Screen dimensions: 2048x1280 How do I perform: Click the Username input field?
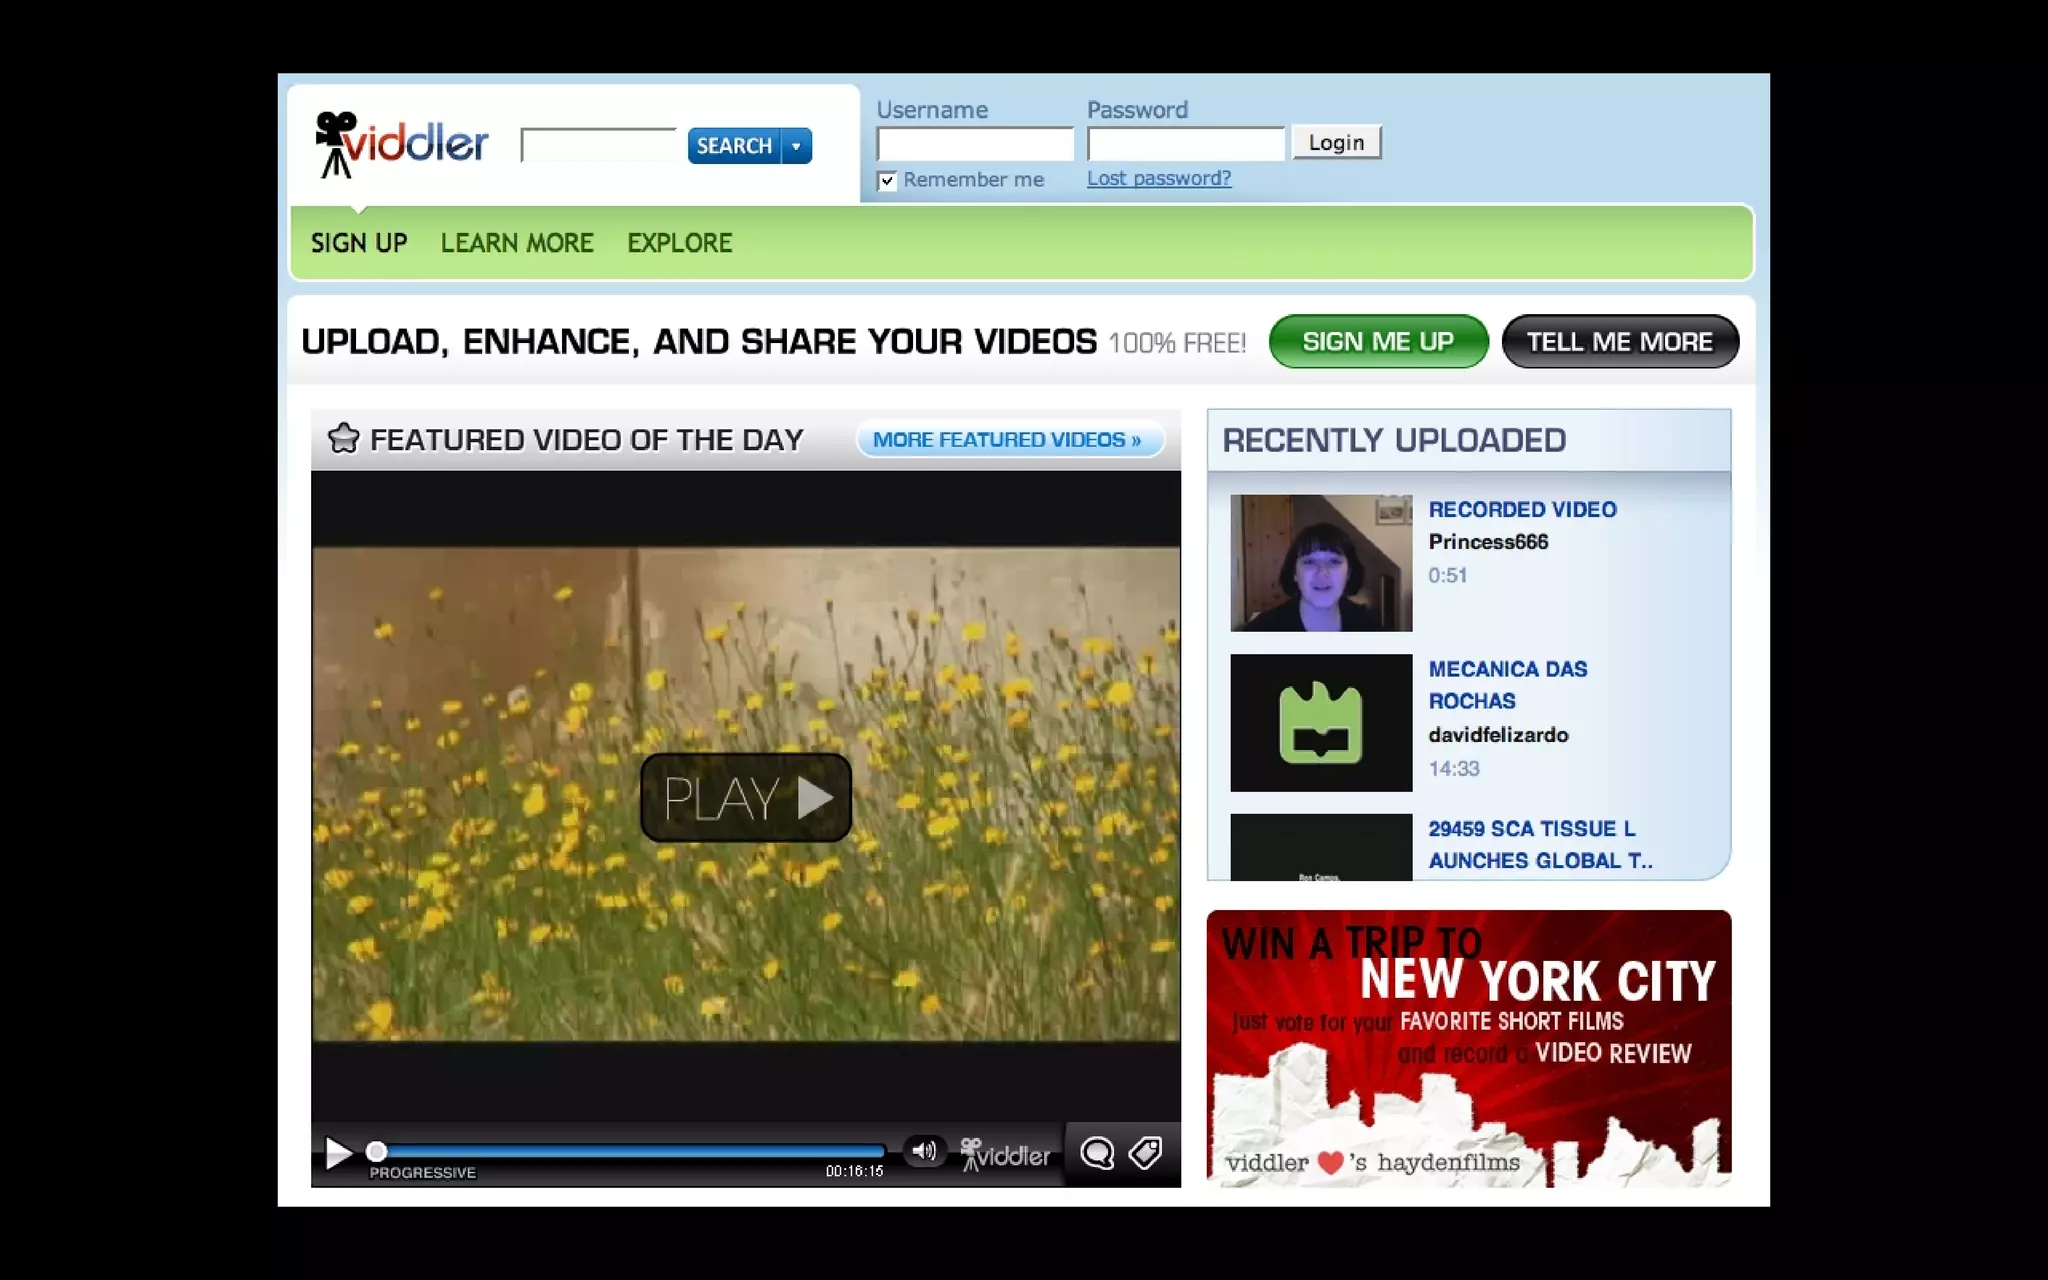[975, 144]
